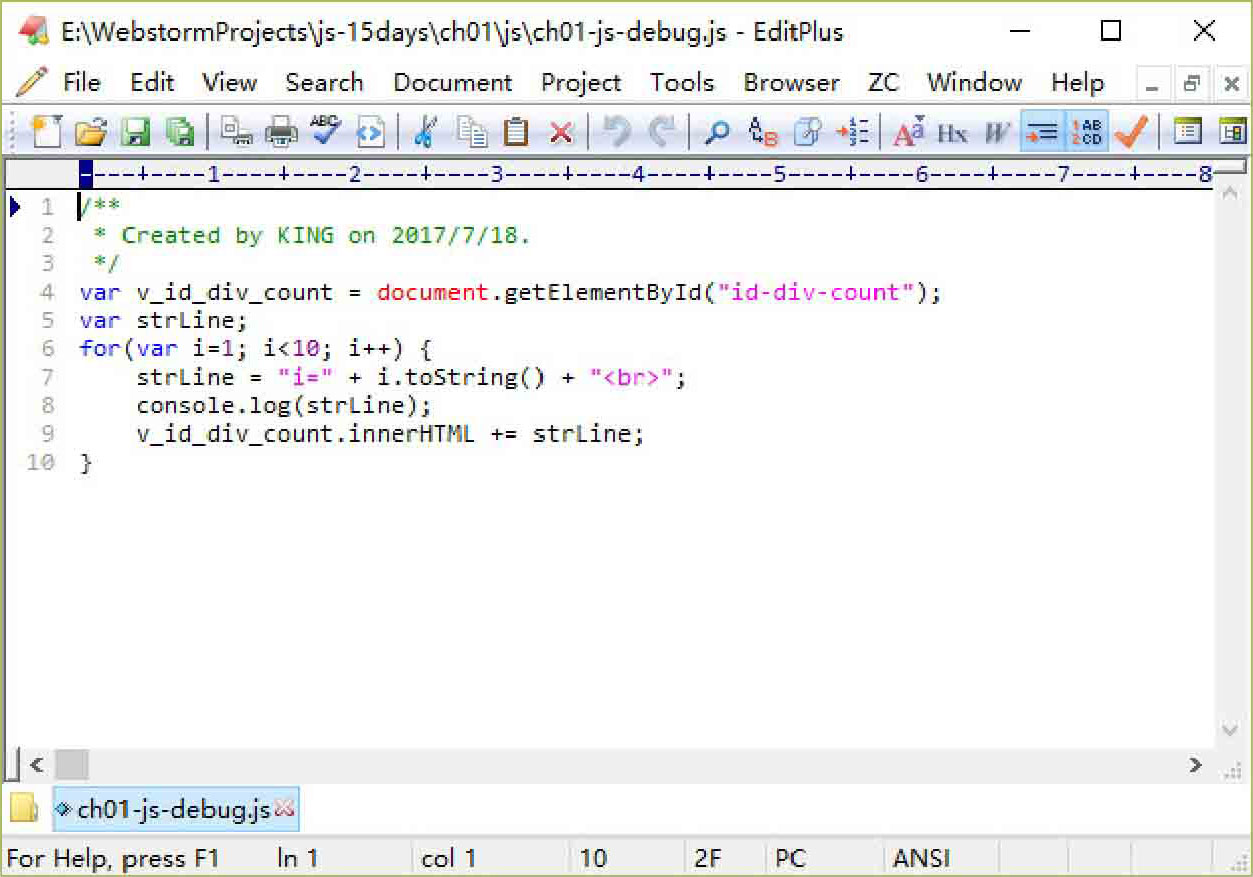Click 'Created by KING on 2017/7/18.' comment

(326, 236)
